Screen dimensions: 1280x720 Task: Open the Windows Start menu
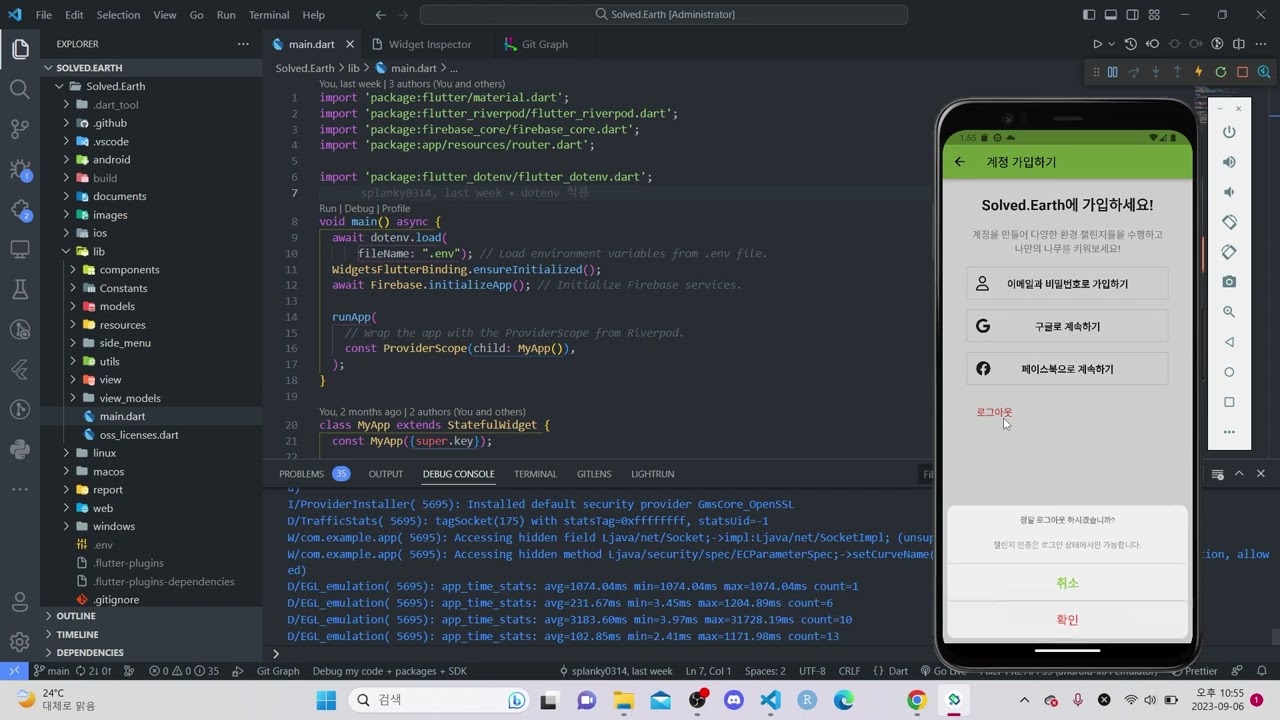coord(326,700)
